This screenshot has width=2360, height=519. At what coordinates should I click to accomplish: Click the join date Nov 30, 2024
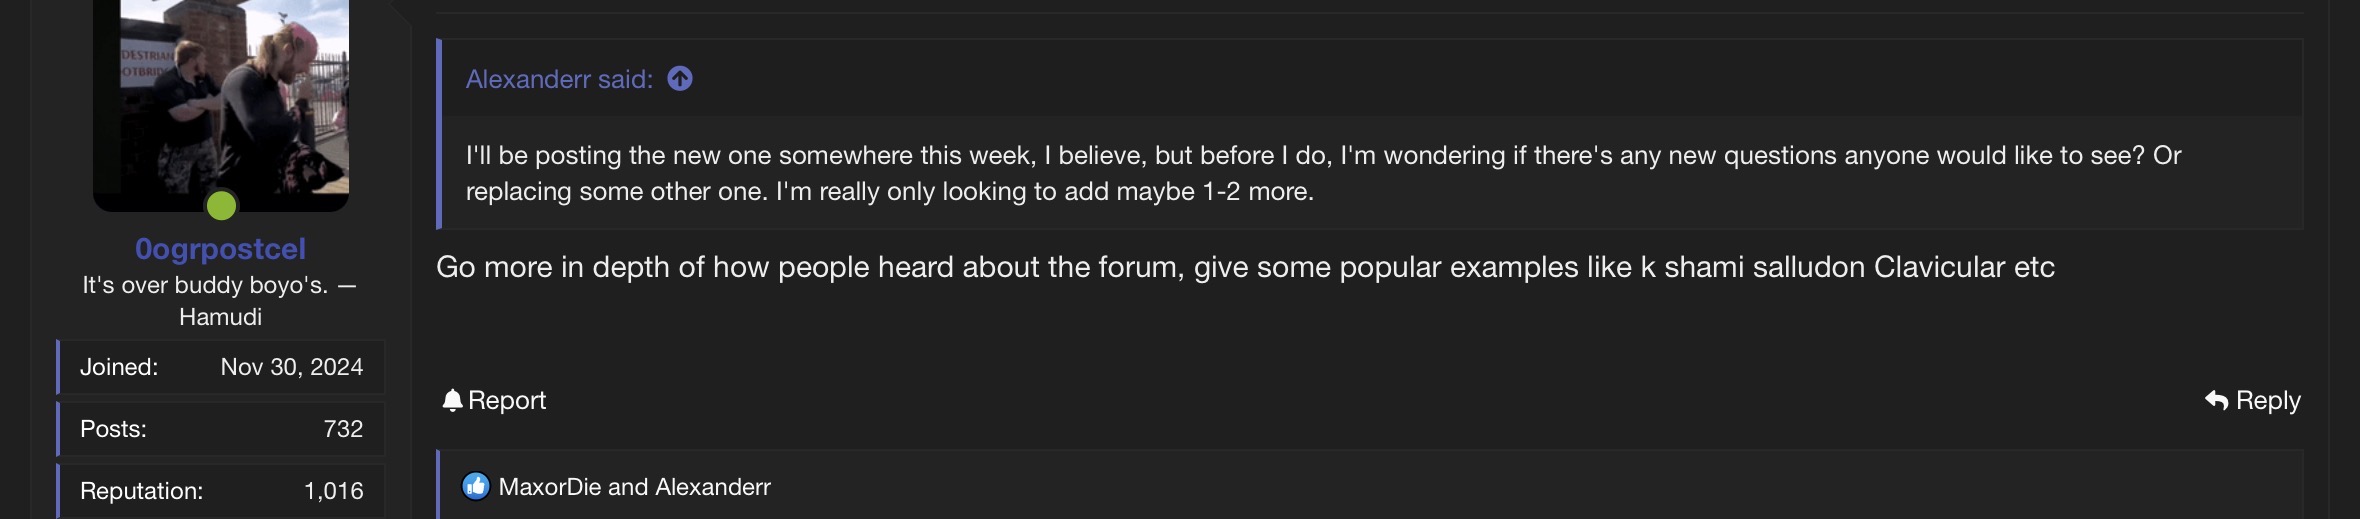tap(291, 367)
